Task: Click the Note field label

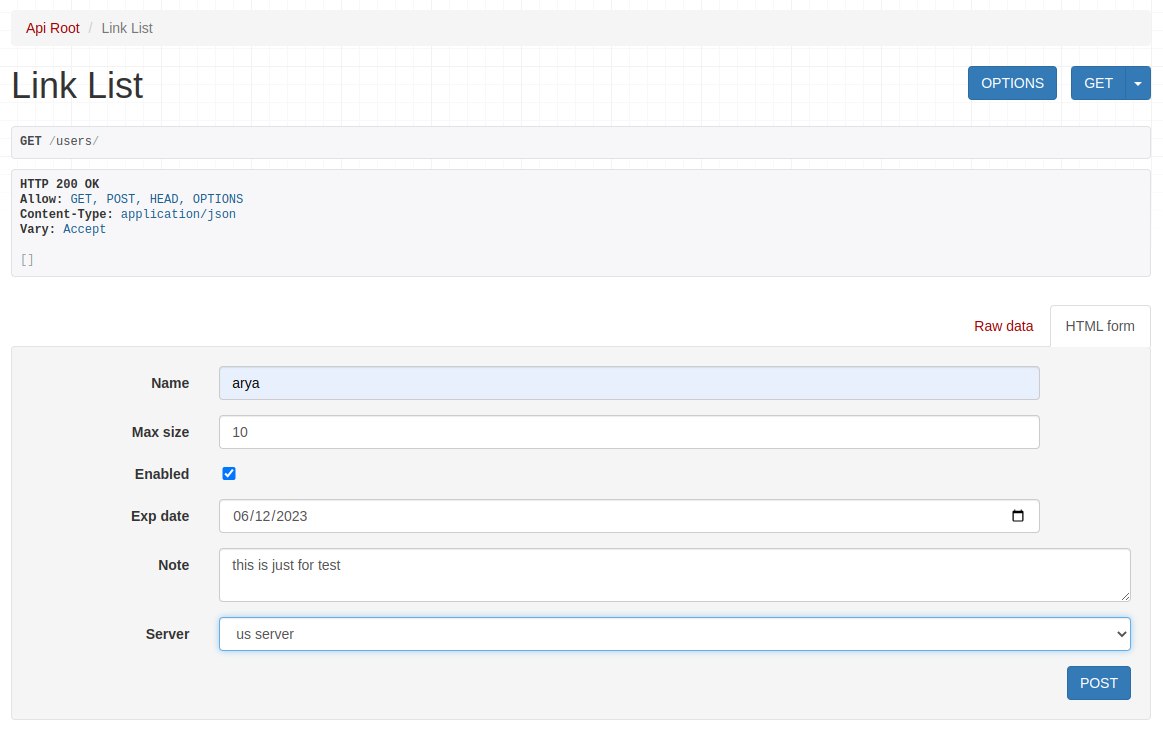Action: pyautogui.click(x=174, y=565)
